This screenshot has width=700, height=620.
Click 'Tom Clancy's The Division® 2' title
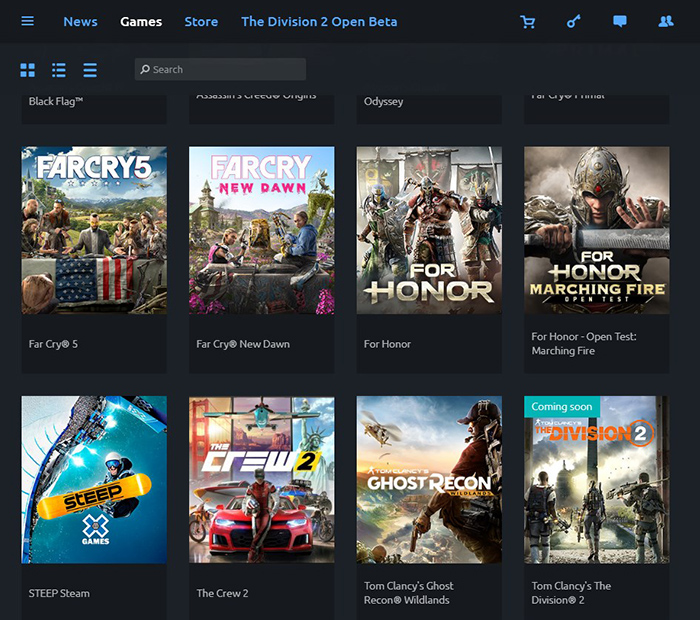click(571, 593)
